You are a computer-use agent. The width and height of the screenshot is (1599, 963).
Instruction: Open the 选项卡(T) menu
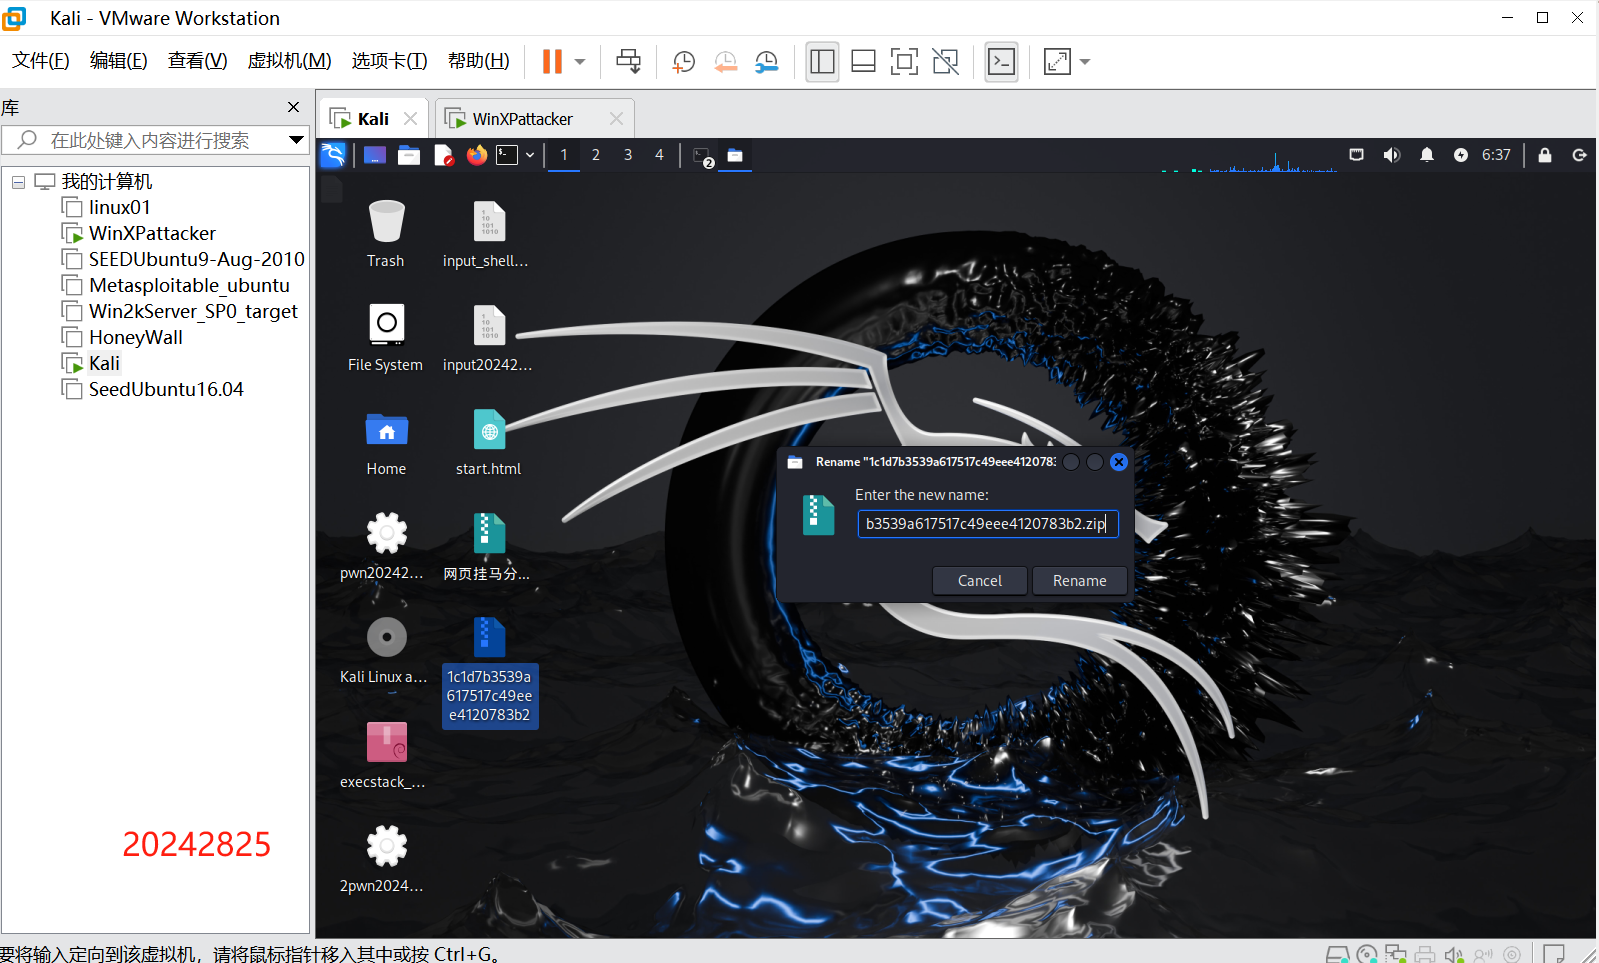click(x=389, y=61)
